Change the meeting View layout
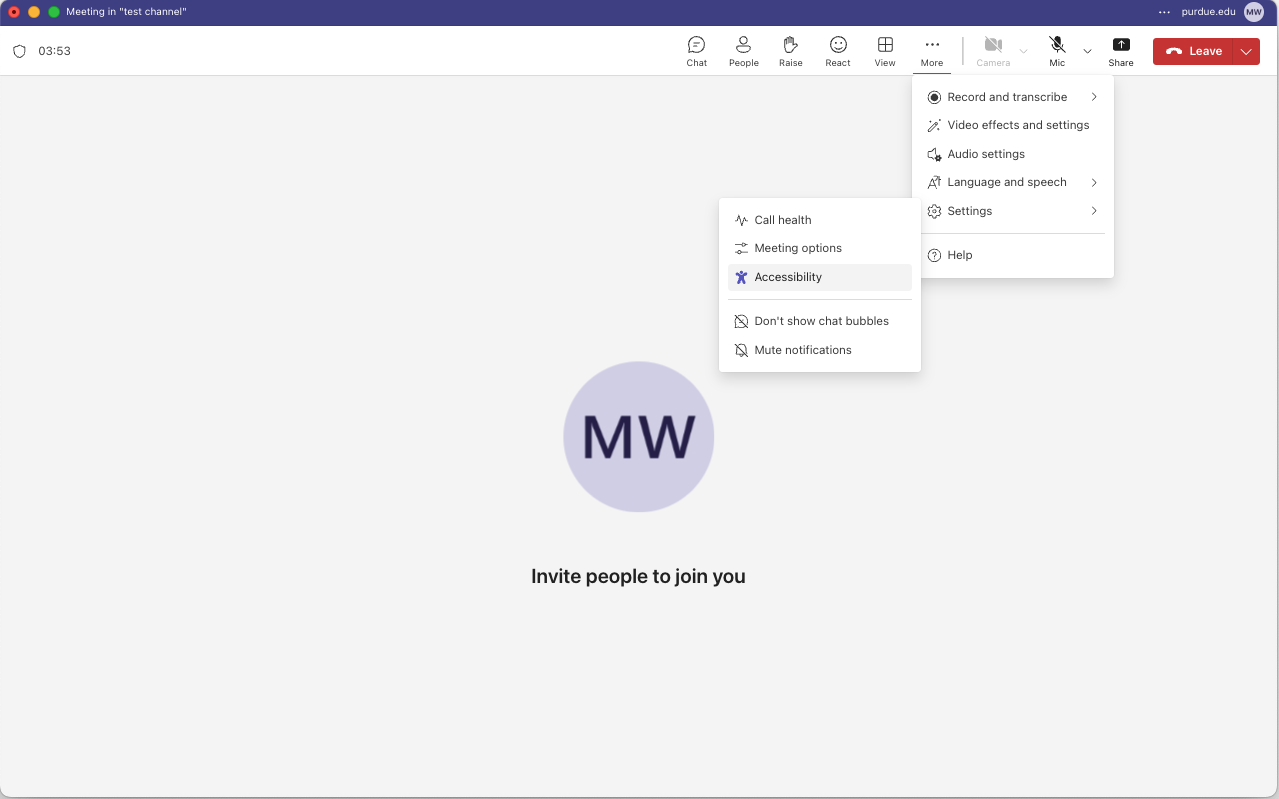This screenshot has width=1279, height=799. point(885,51)
